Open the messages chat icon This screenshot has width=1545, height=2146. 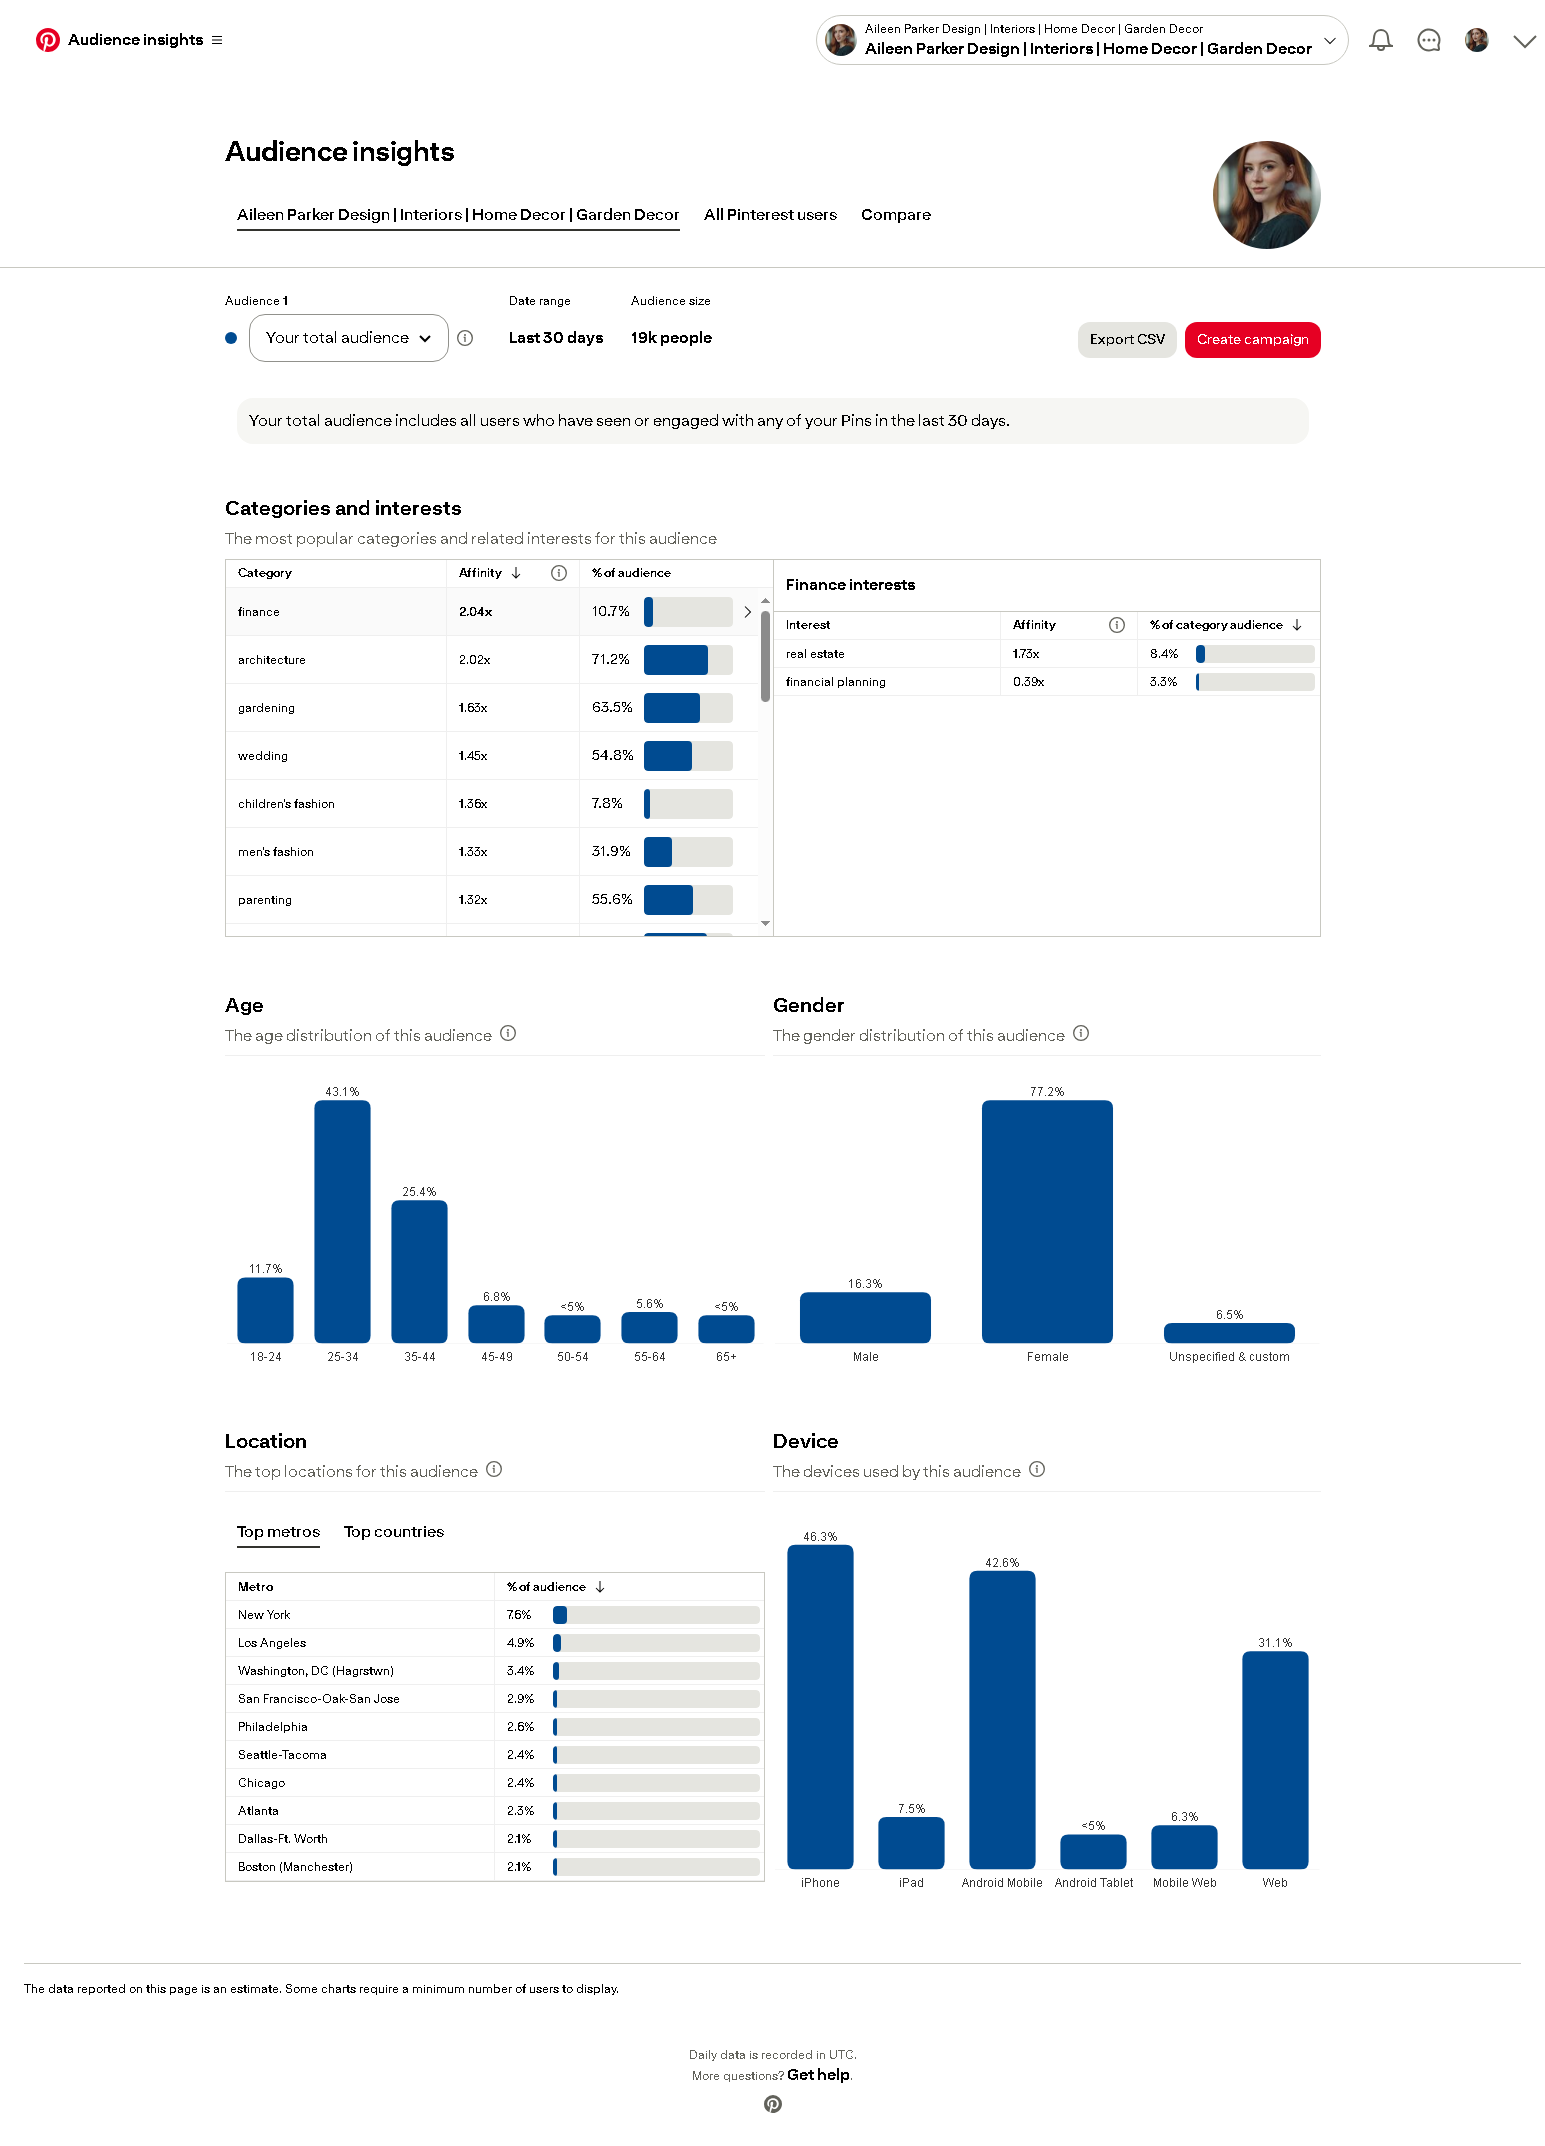coord(1428,40)
